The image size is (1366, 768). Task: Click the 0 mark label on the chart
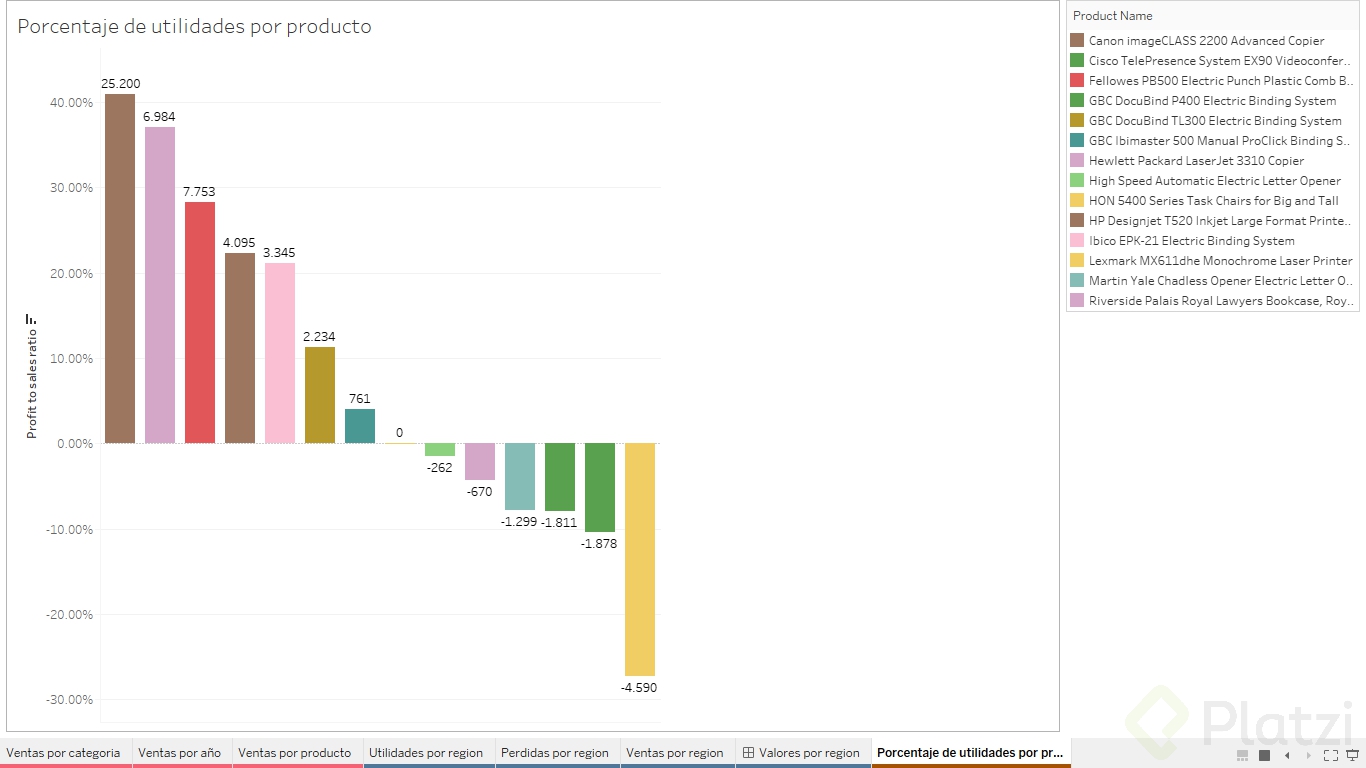pyautogui.click(x=400, y=433)
